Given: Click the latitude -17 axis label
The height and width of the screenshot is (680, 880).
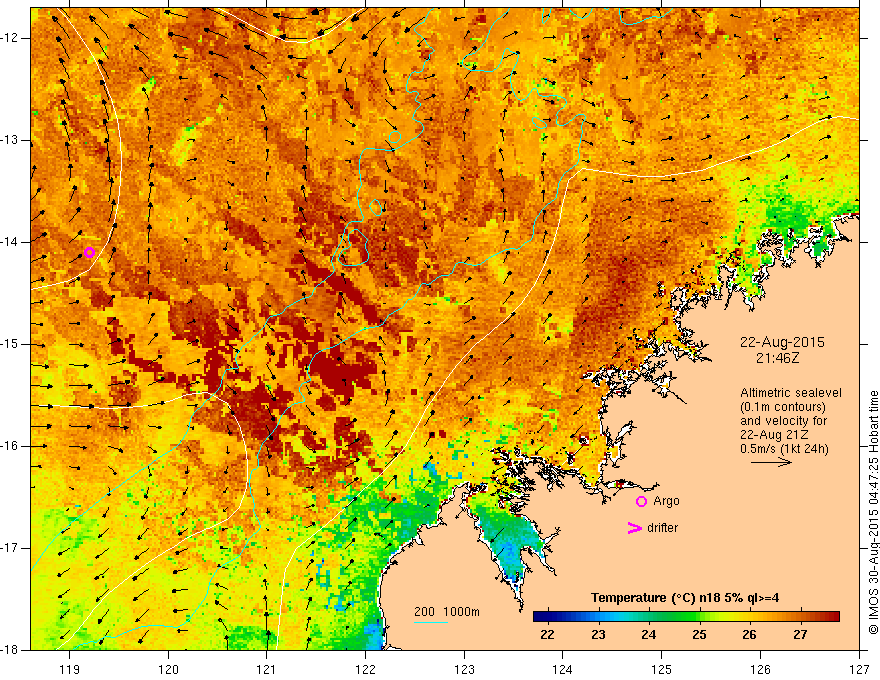Looking at the screenshot, I should pos(11,548).
